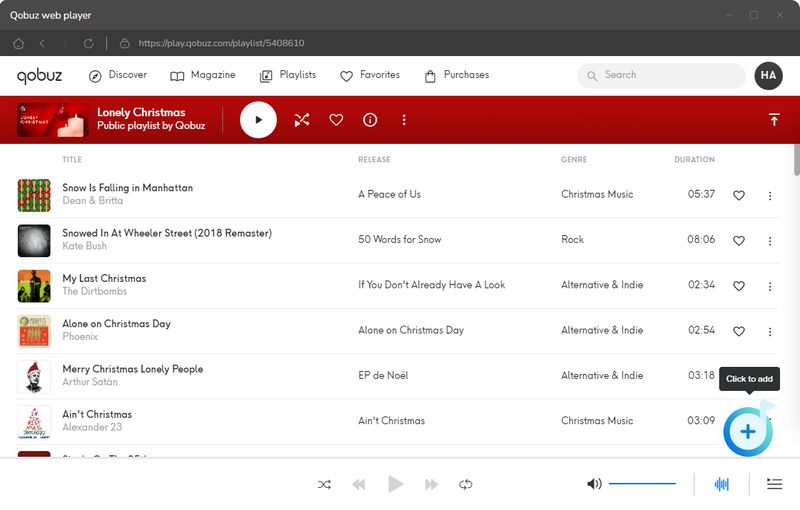
Task: Click the scroll-to-top arrow icon
Action: [774, 120]
